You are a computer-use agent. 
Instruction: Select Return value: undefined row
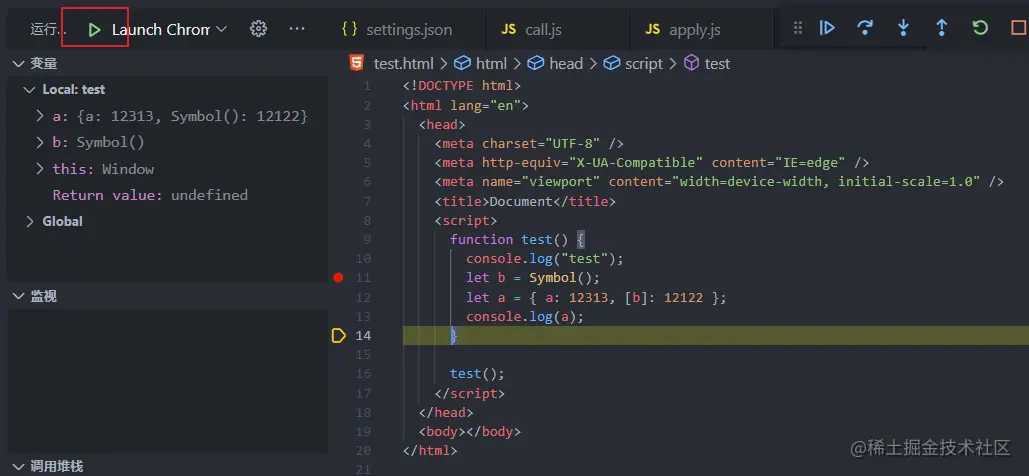(x=150, y=195)
